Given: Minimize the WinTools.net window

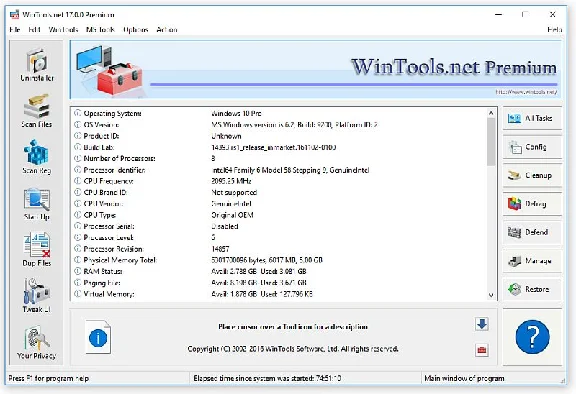Looking at the screenshot, I should click(498, 15).
